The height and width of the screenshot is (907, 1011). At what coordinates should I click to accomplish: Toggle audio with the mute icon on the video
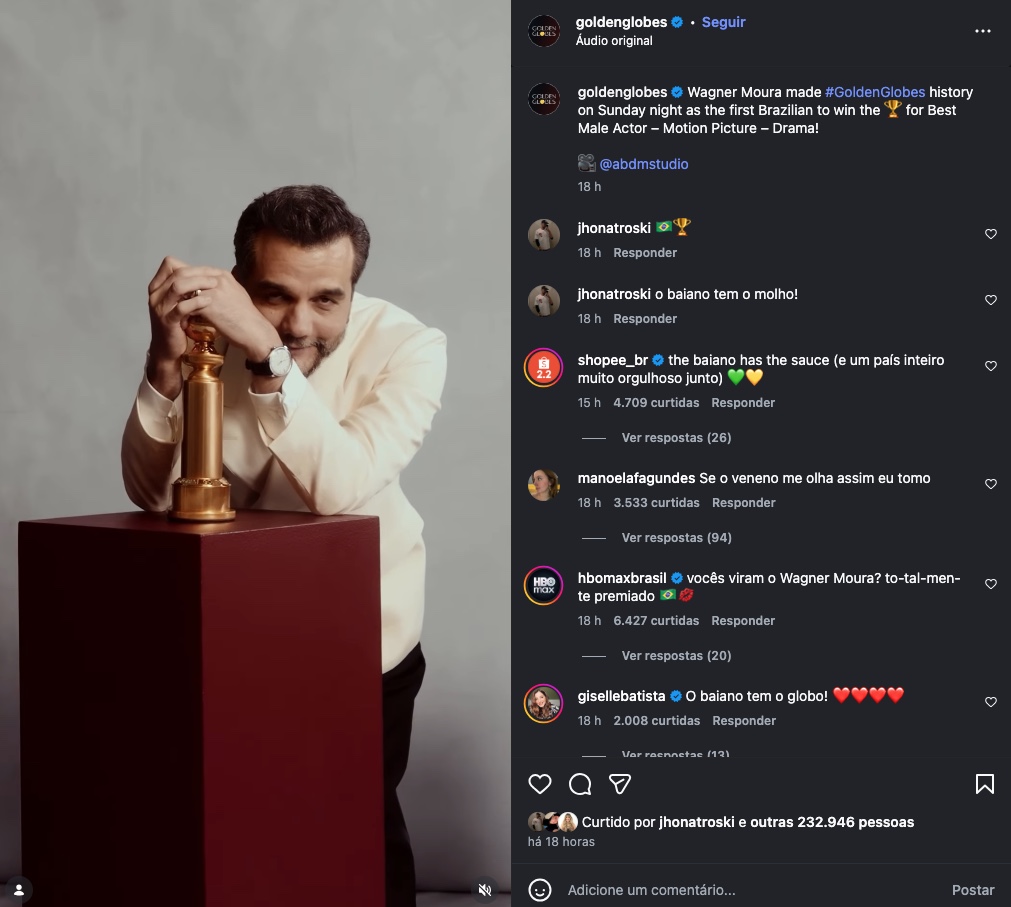click(x=485, y=889)
